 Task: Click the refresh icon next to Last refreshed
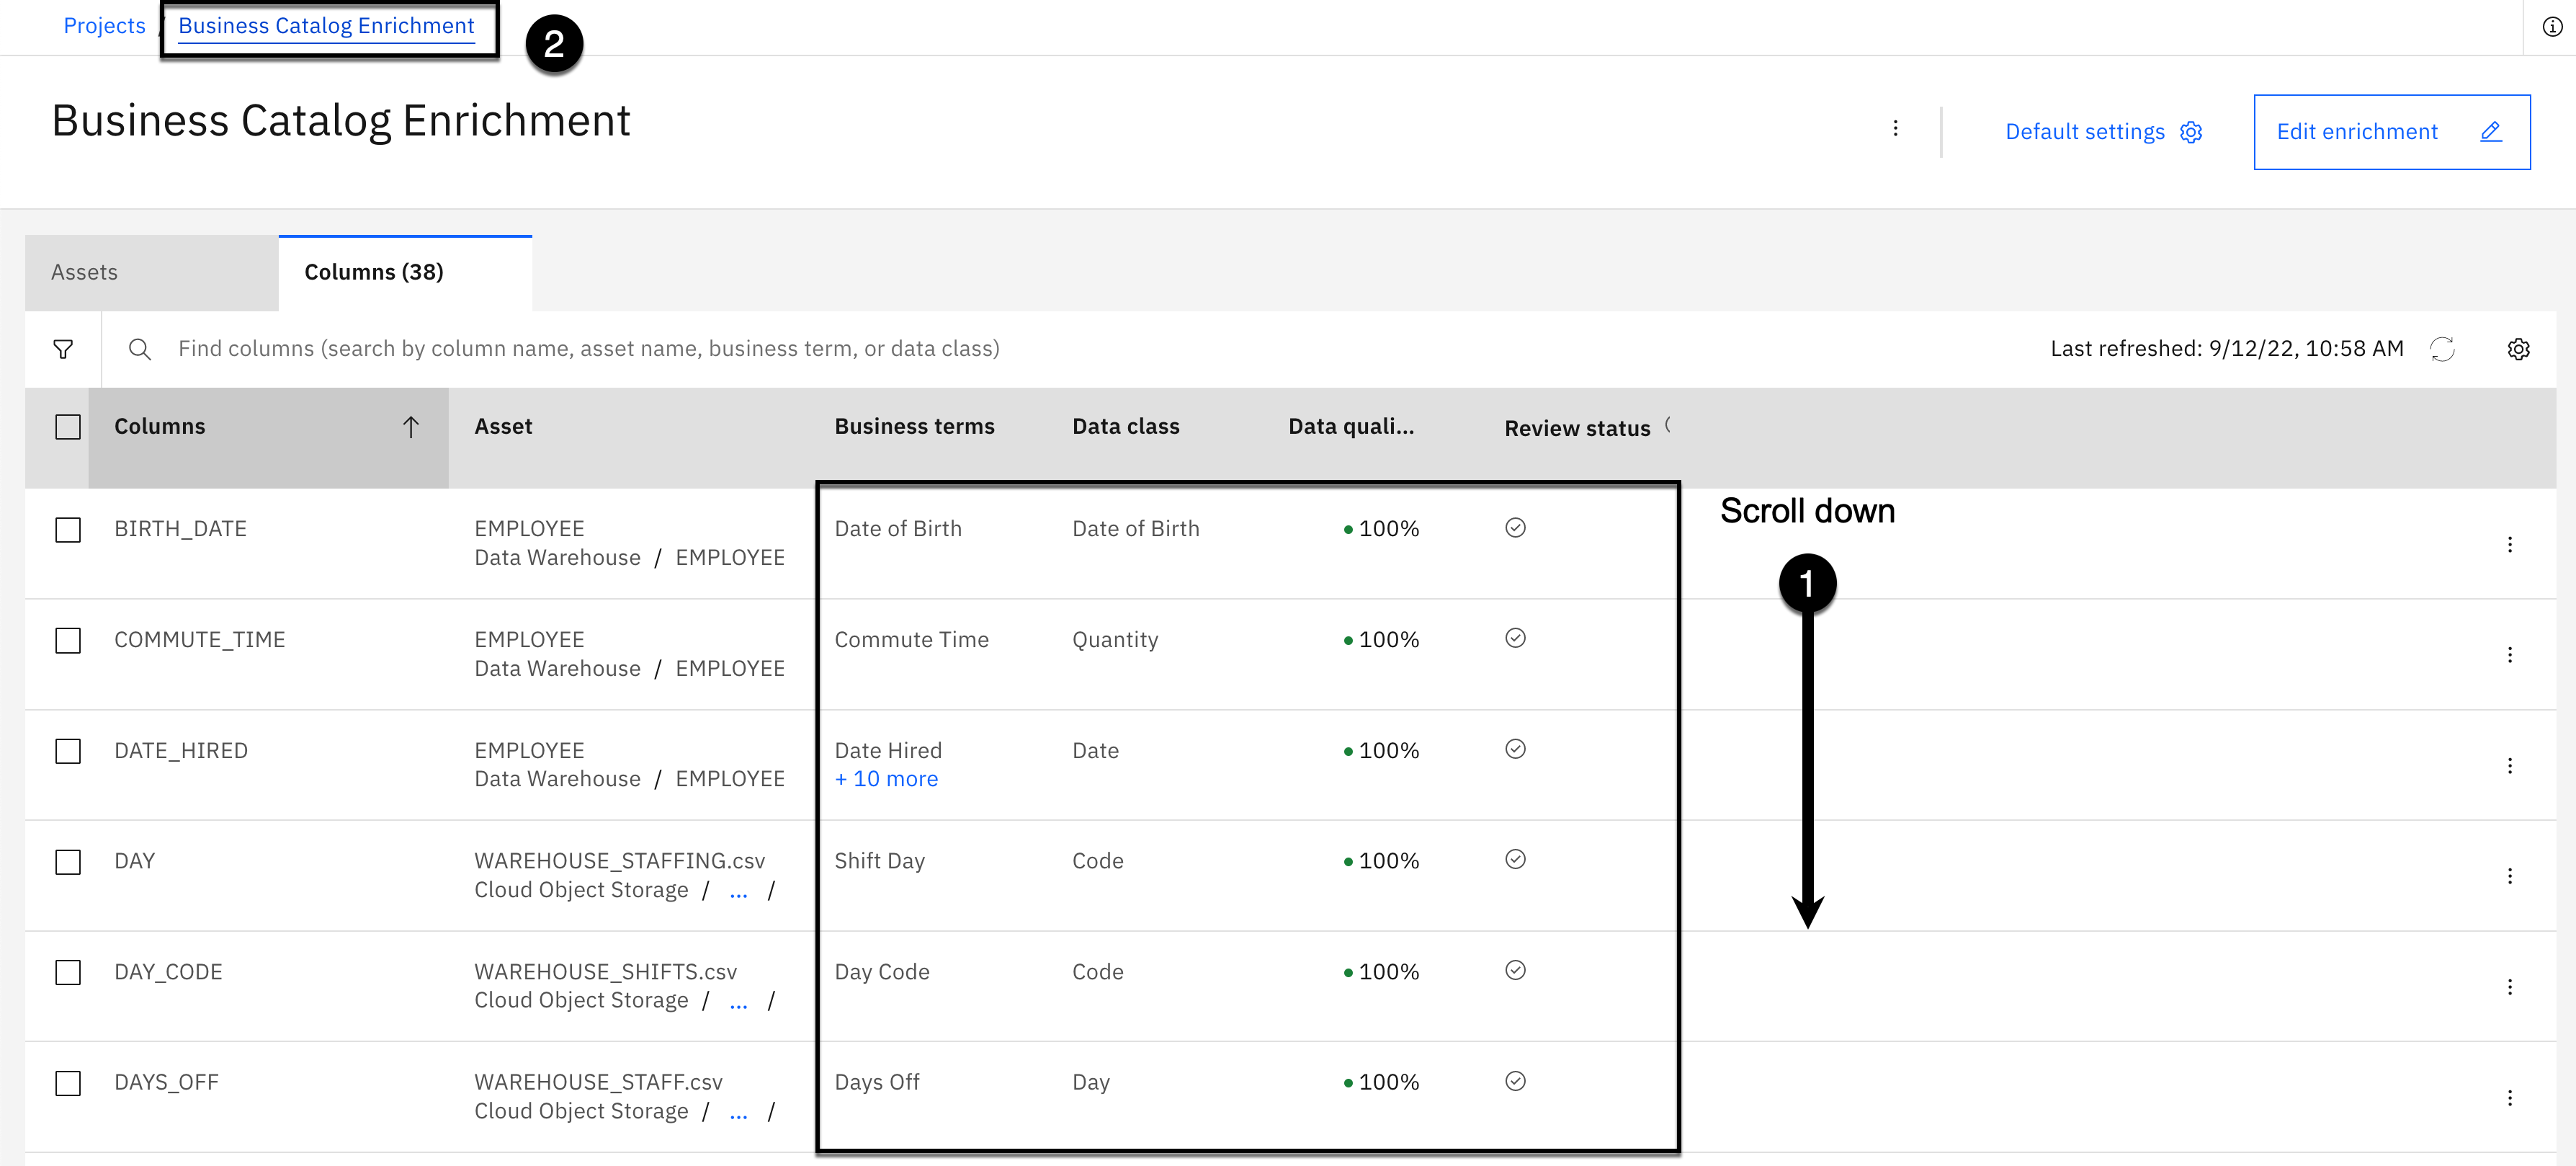2442,349
